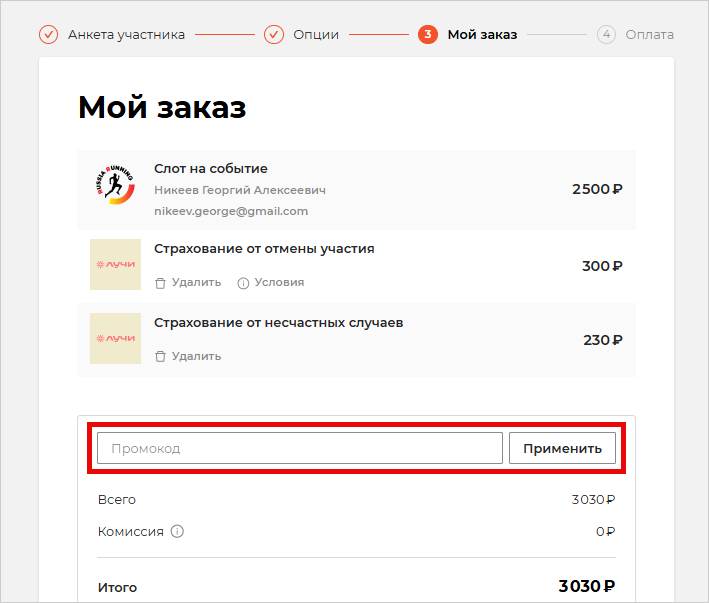Click the Всего label
The image size is (709, 603).
click(x=117, y=499)
